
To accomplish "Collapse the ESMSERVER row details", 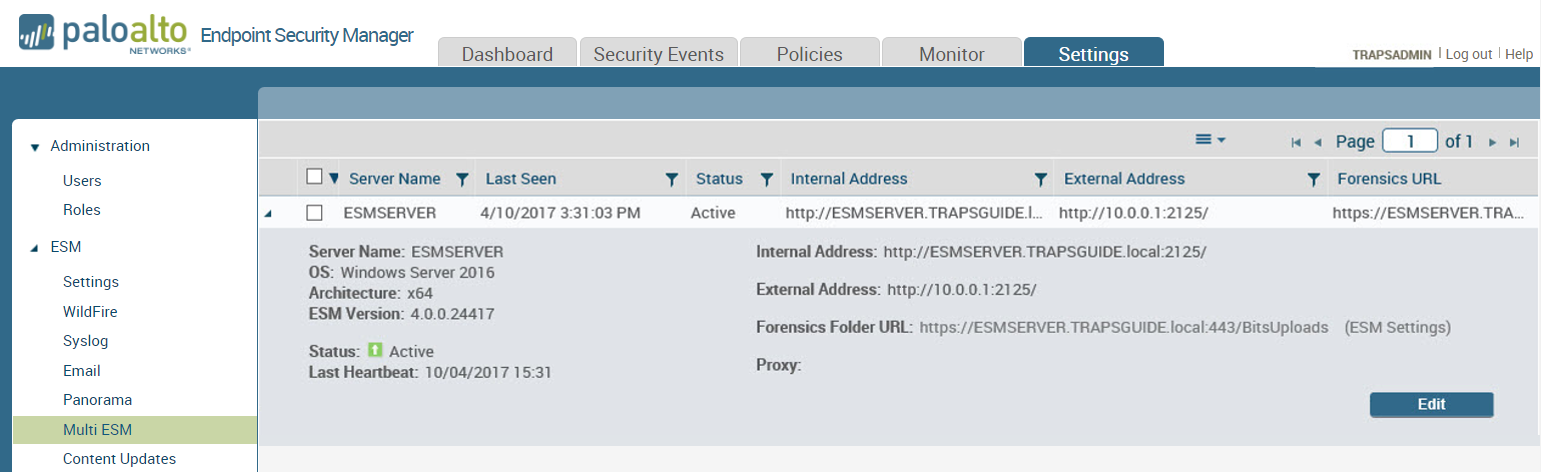I will point(268,213).
